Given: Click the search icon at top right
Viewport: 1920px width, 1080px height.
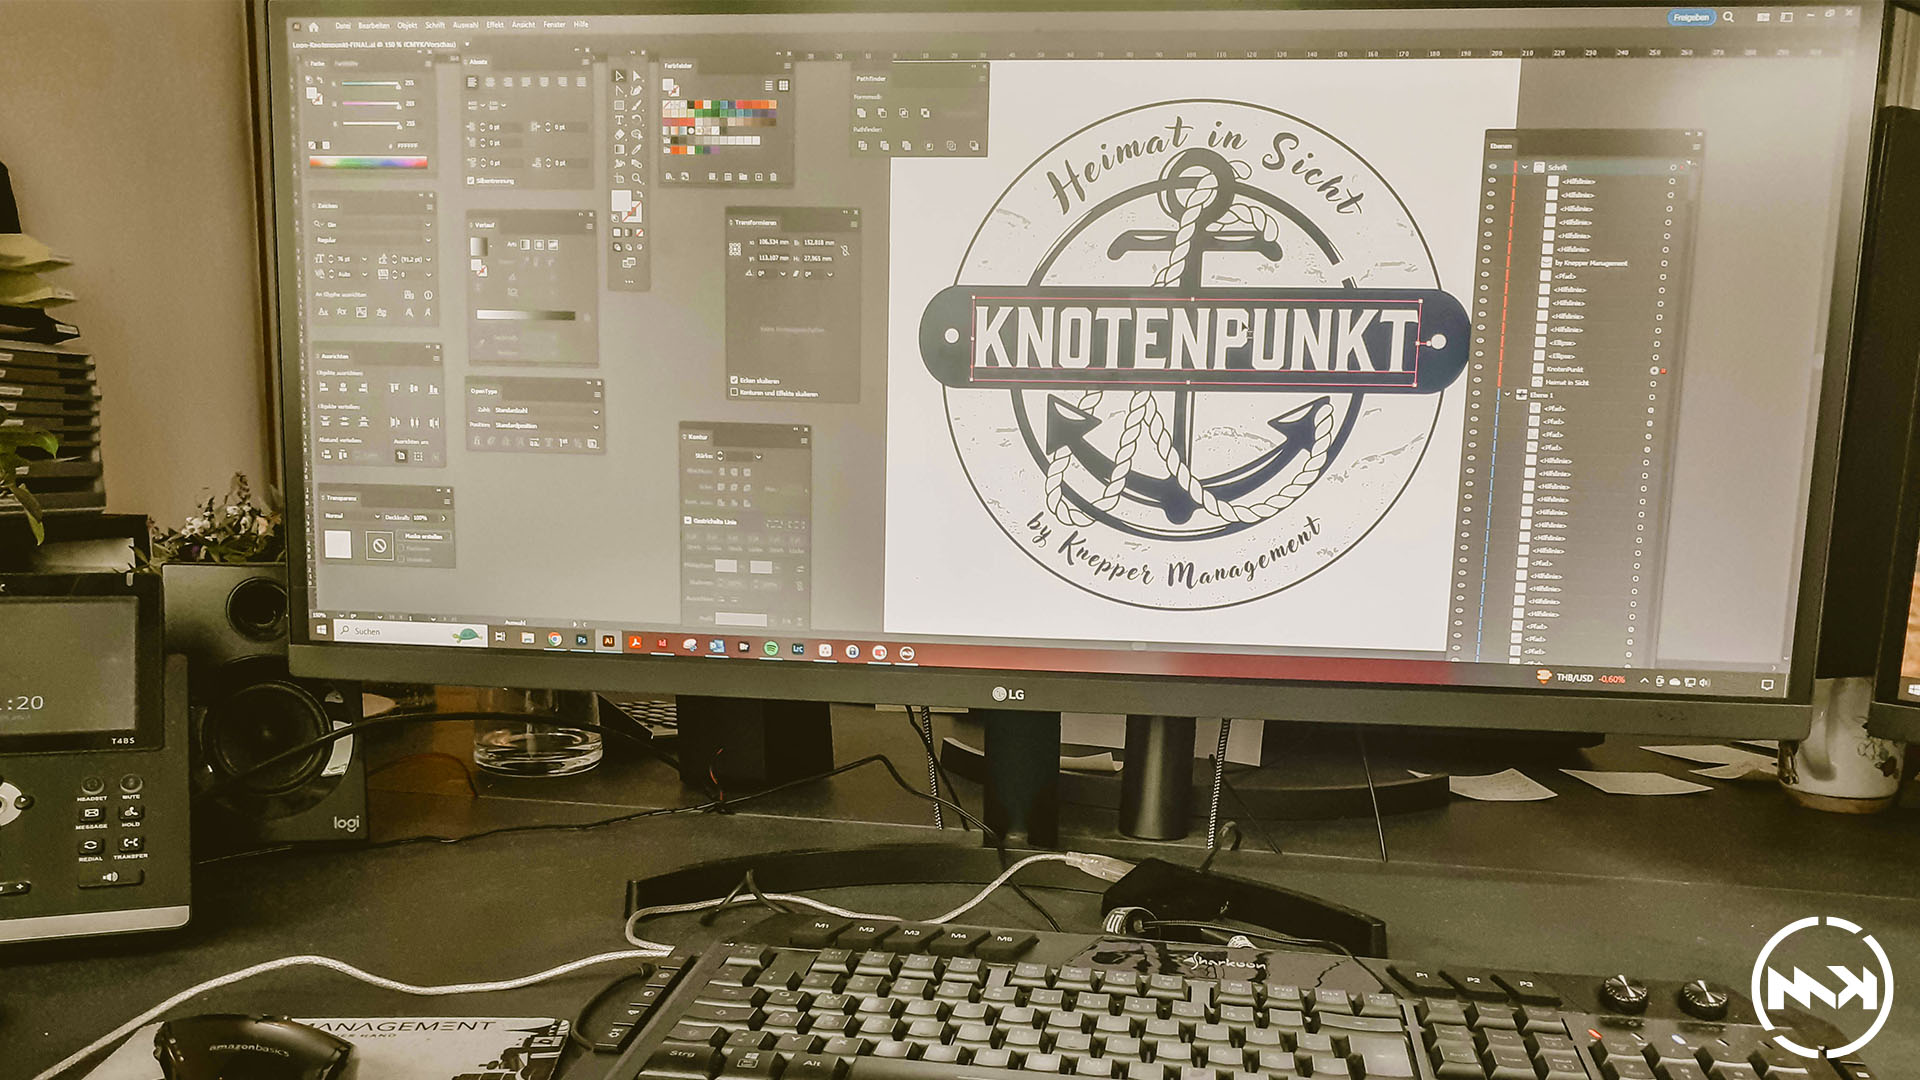Looking at the screenshot, I should point(1728,17).
